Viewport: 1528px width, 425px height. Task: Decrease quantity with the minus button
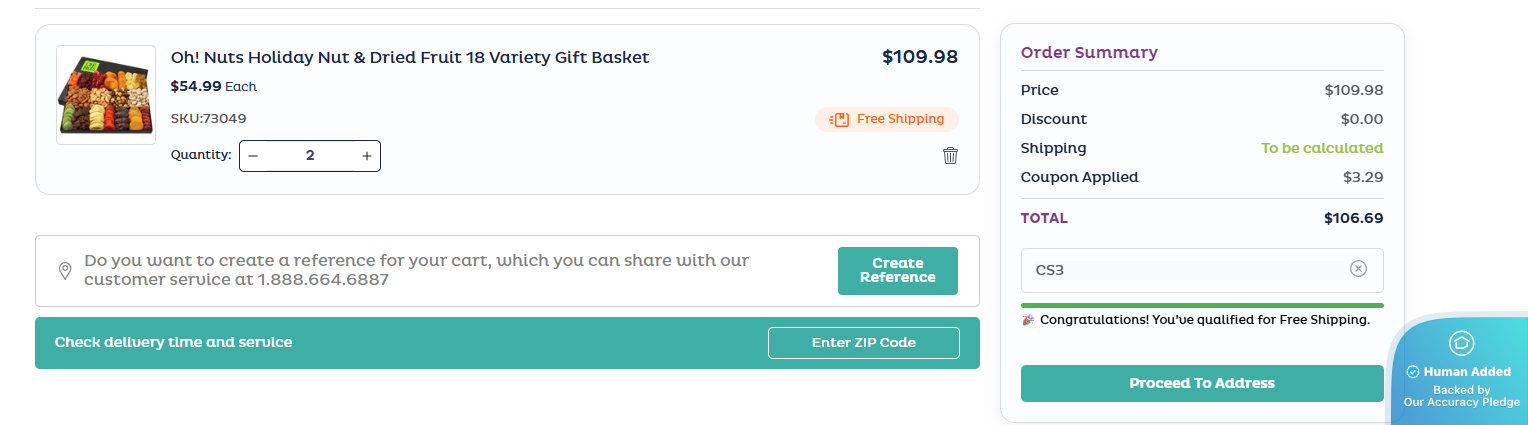point(253,156)
